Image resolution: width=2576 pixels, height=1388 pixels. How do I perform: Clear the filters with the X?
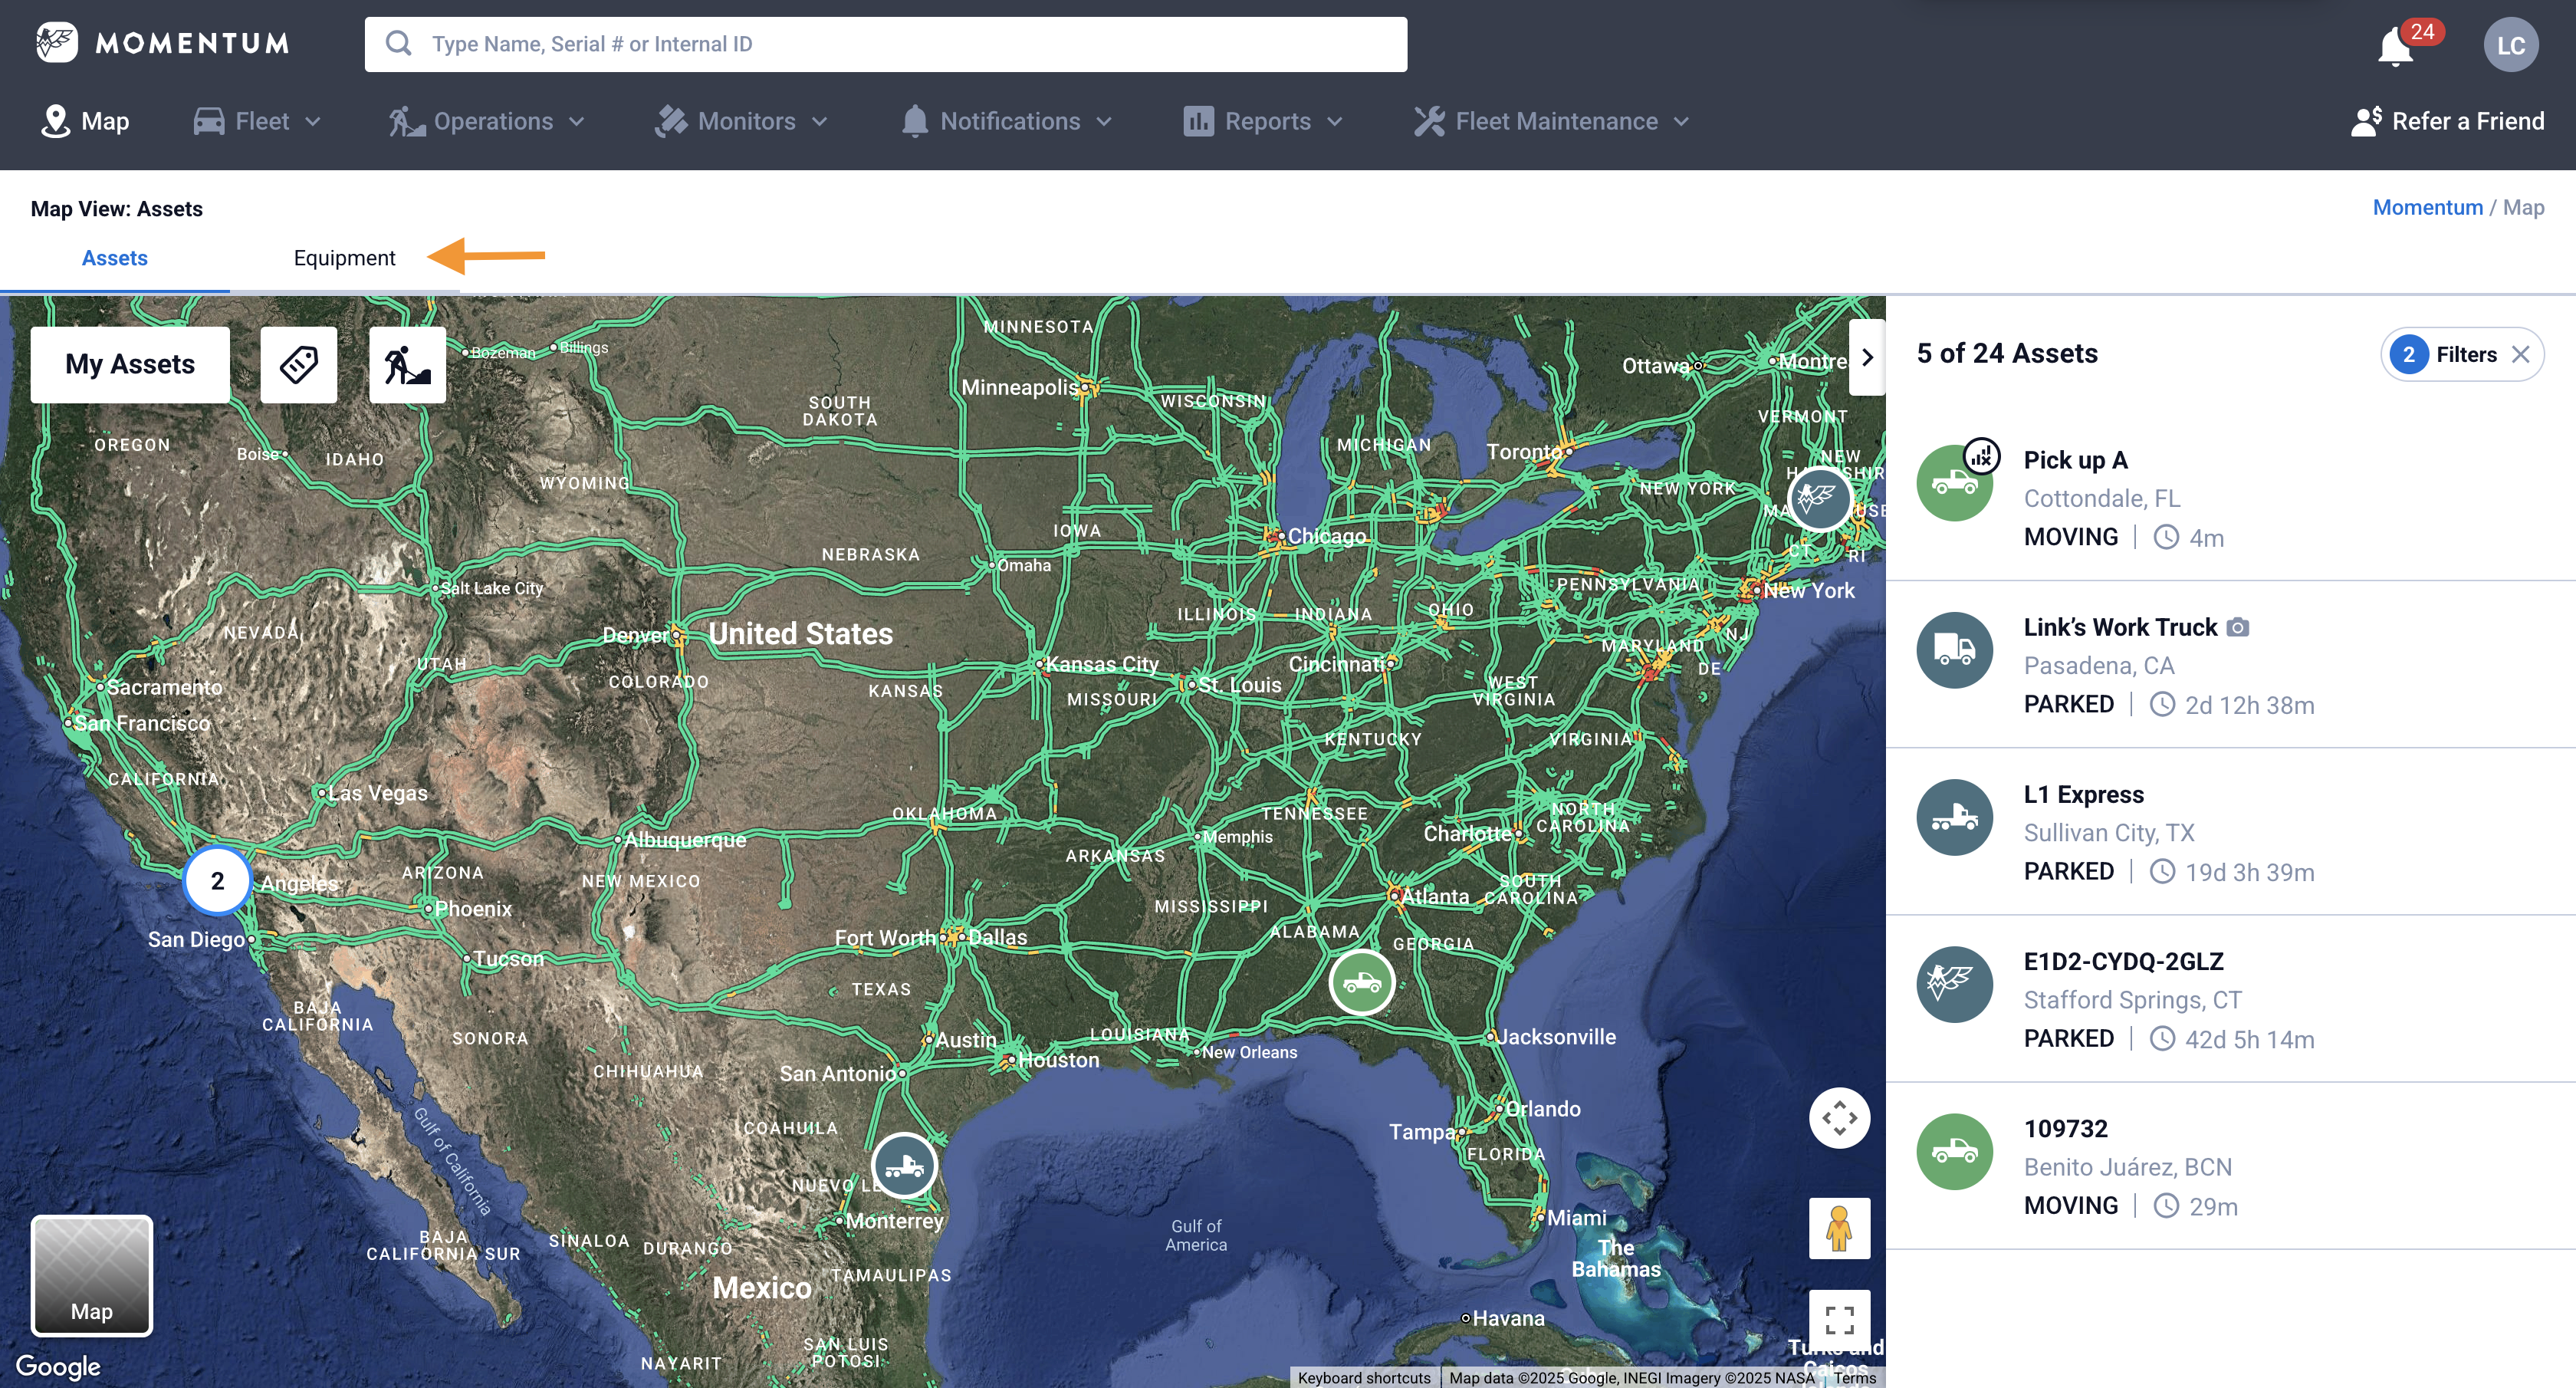point(2521,354)
